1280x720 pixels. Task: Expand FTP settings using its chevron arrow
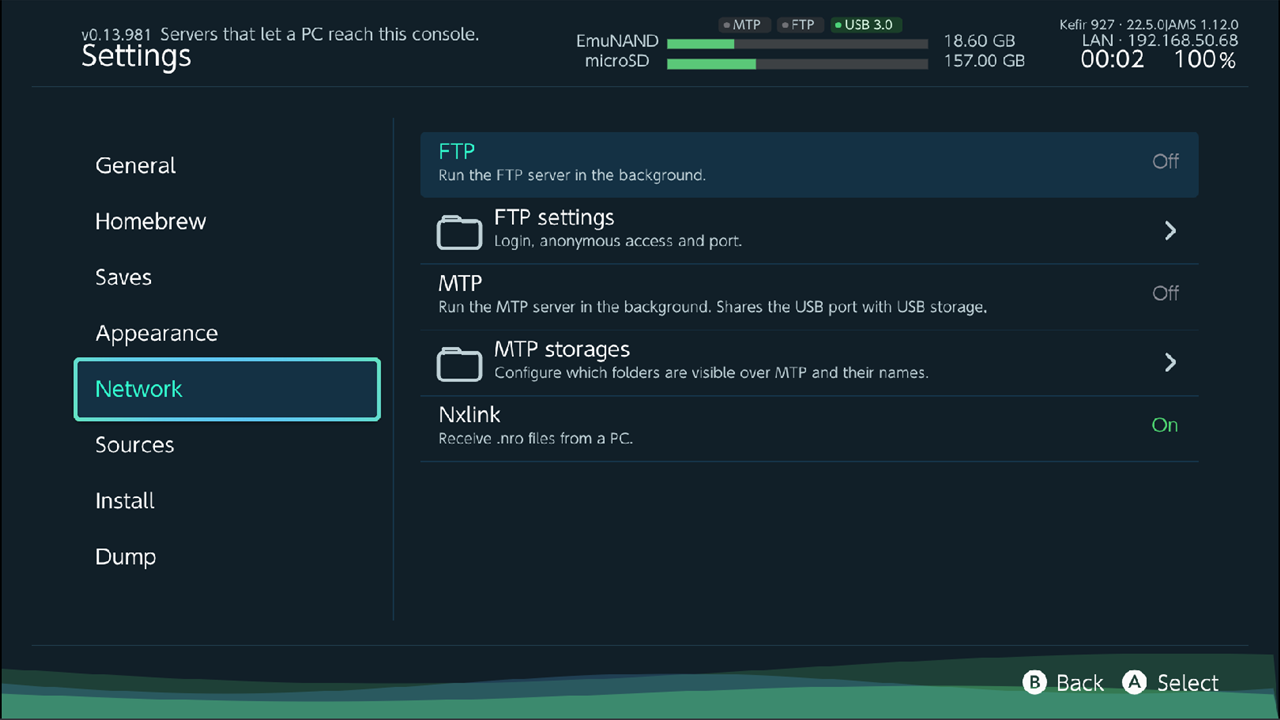tap(1170, 231)
